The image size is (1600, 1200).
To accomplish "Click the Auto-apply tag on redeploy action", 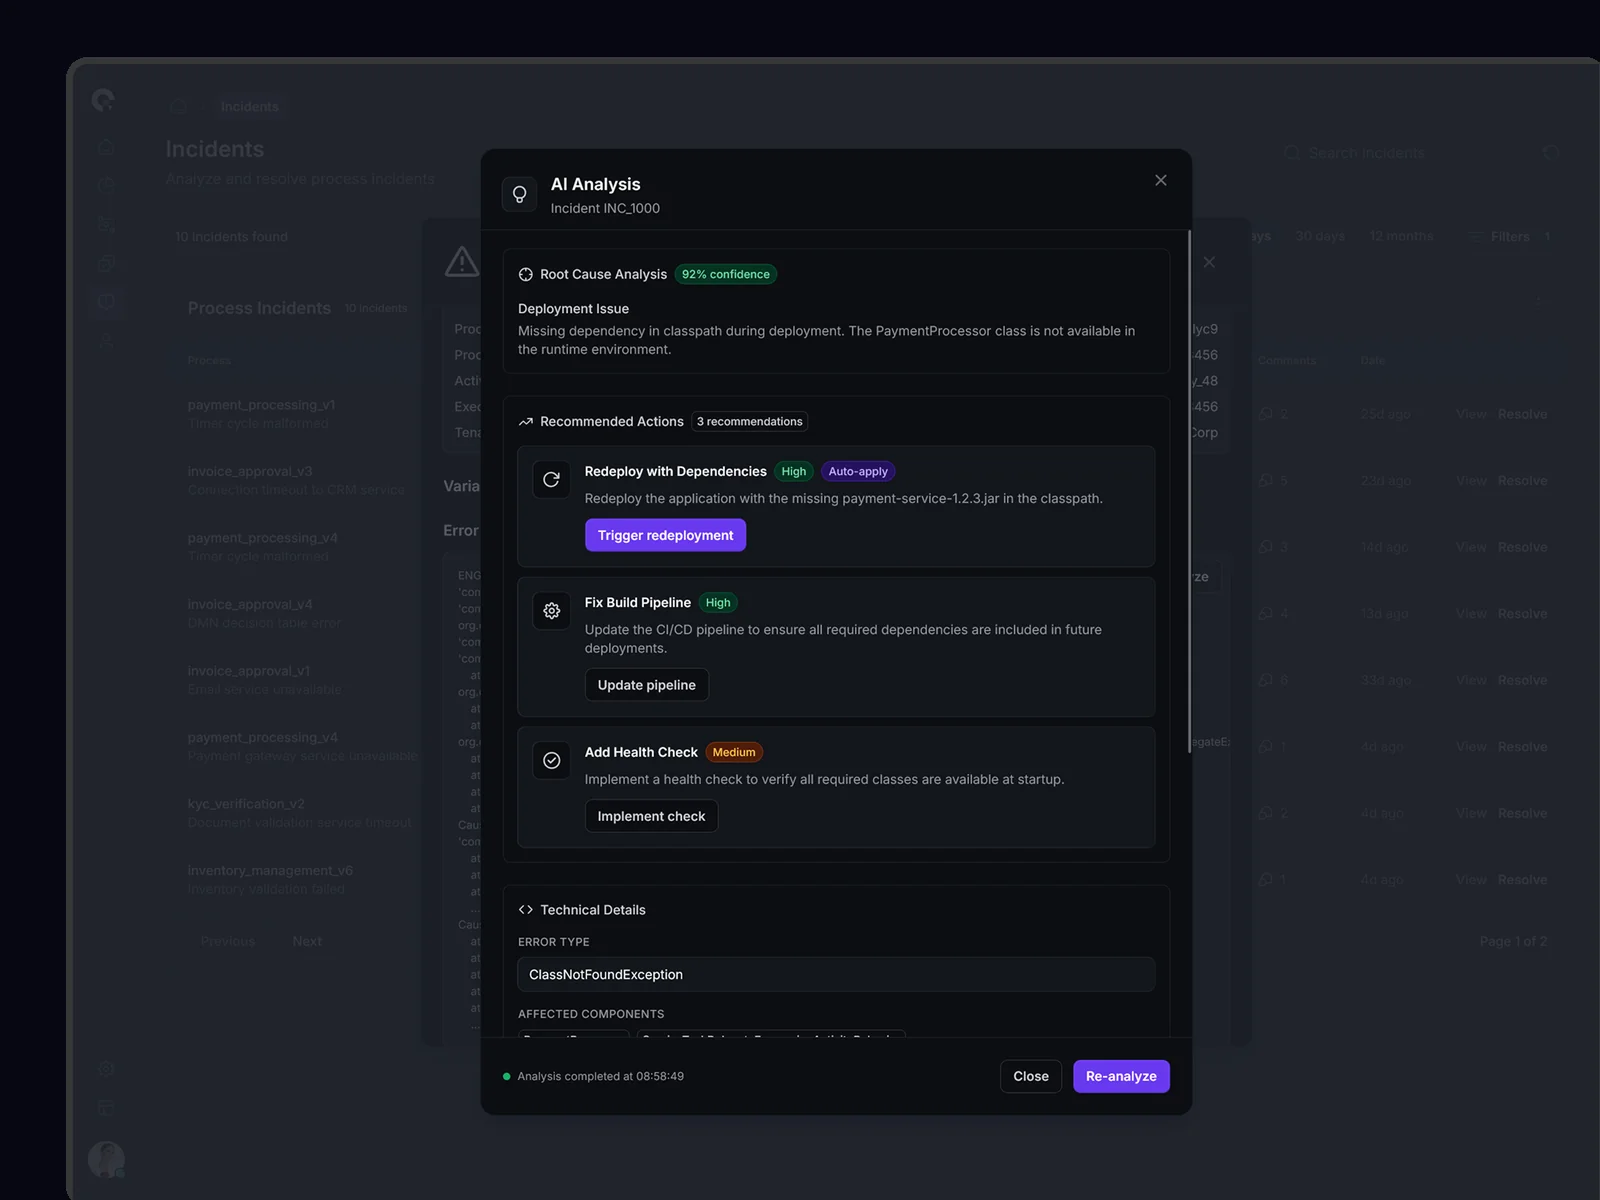I will tap(857, 471).
